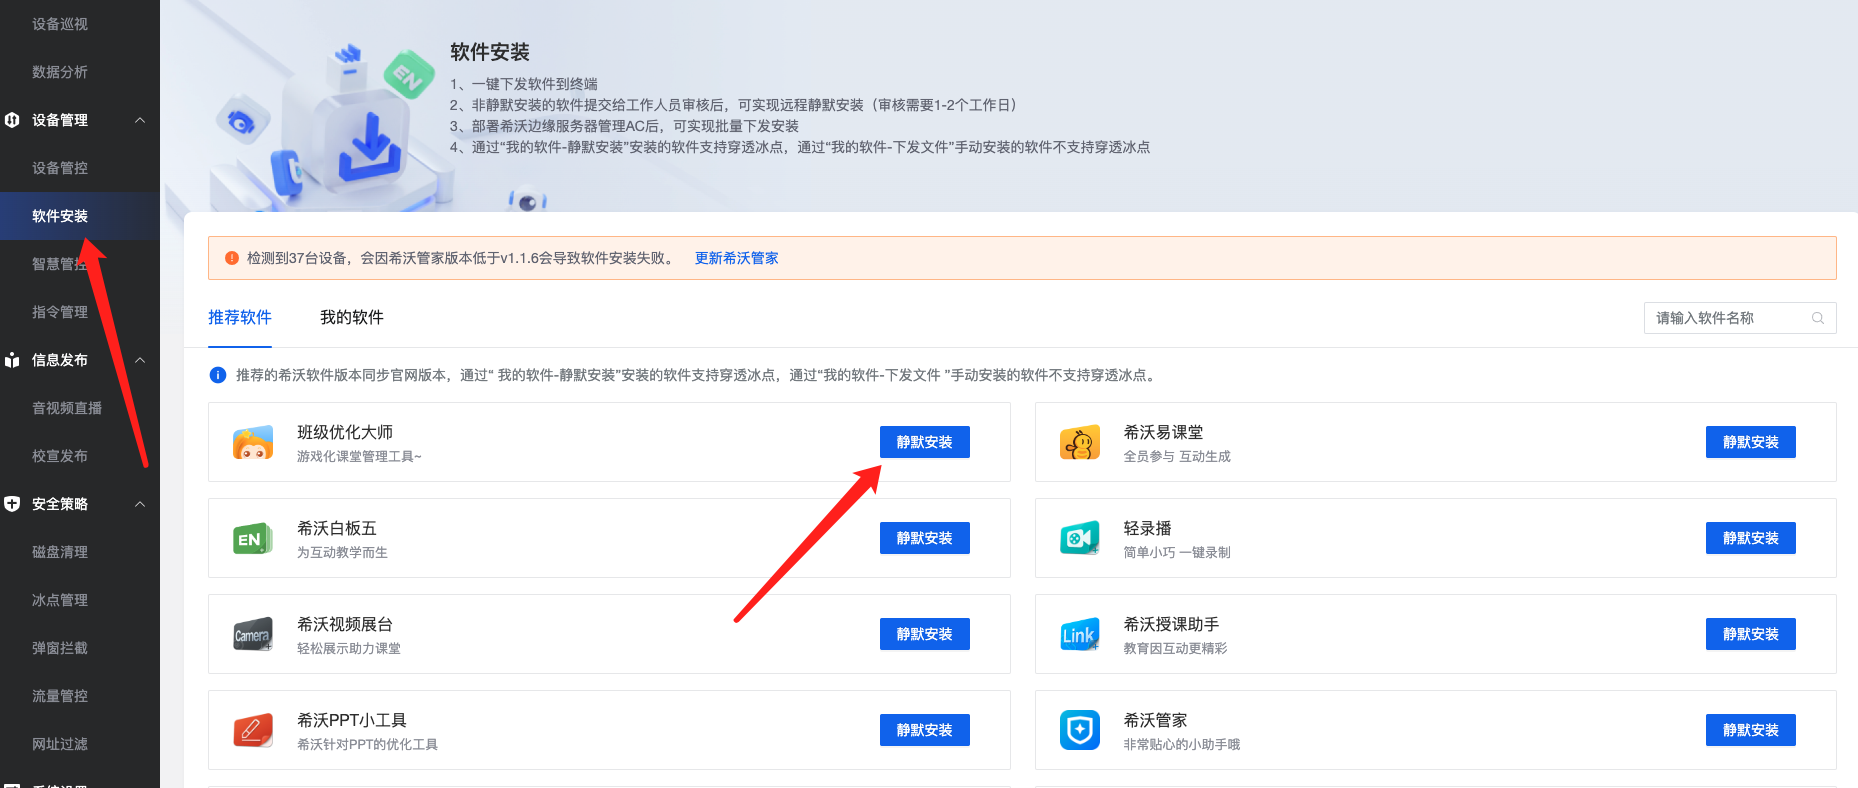Image resolution: width=1858 pixels, height=788 pixels.
Task: Click the 班级优化大师 app icon
Action: point(253,443)
